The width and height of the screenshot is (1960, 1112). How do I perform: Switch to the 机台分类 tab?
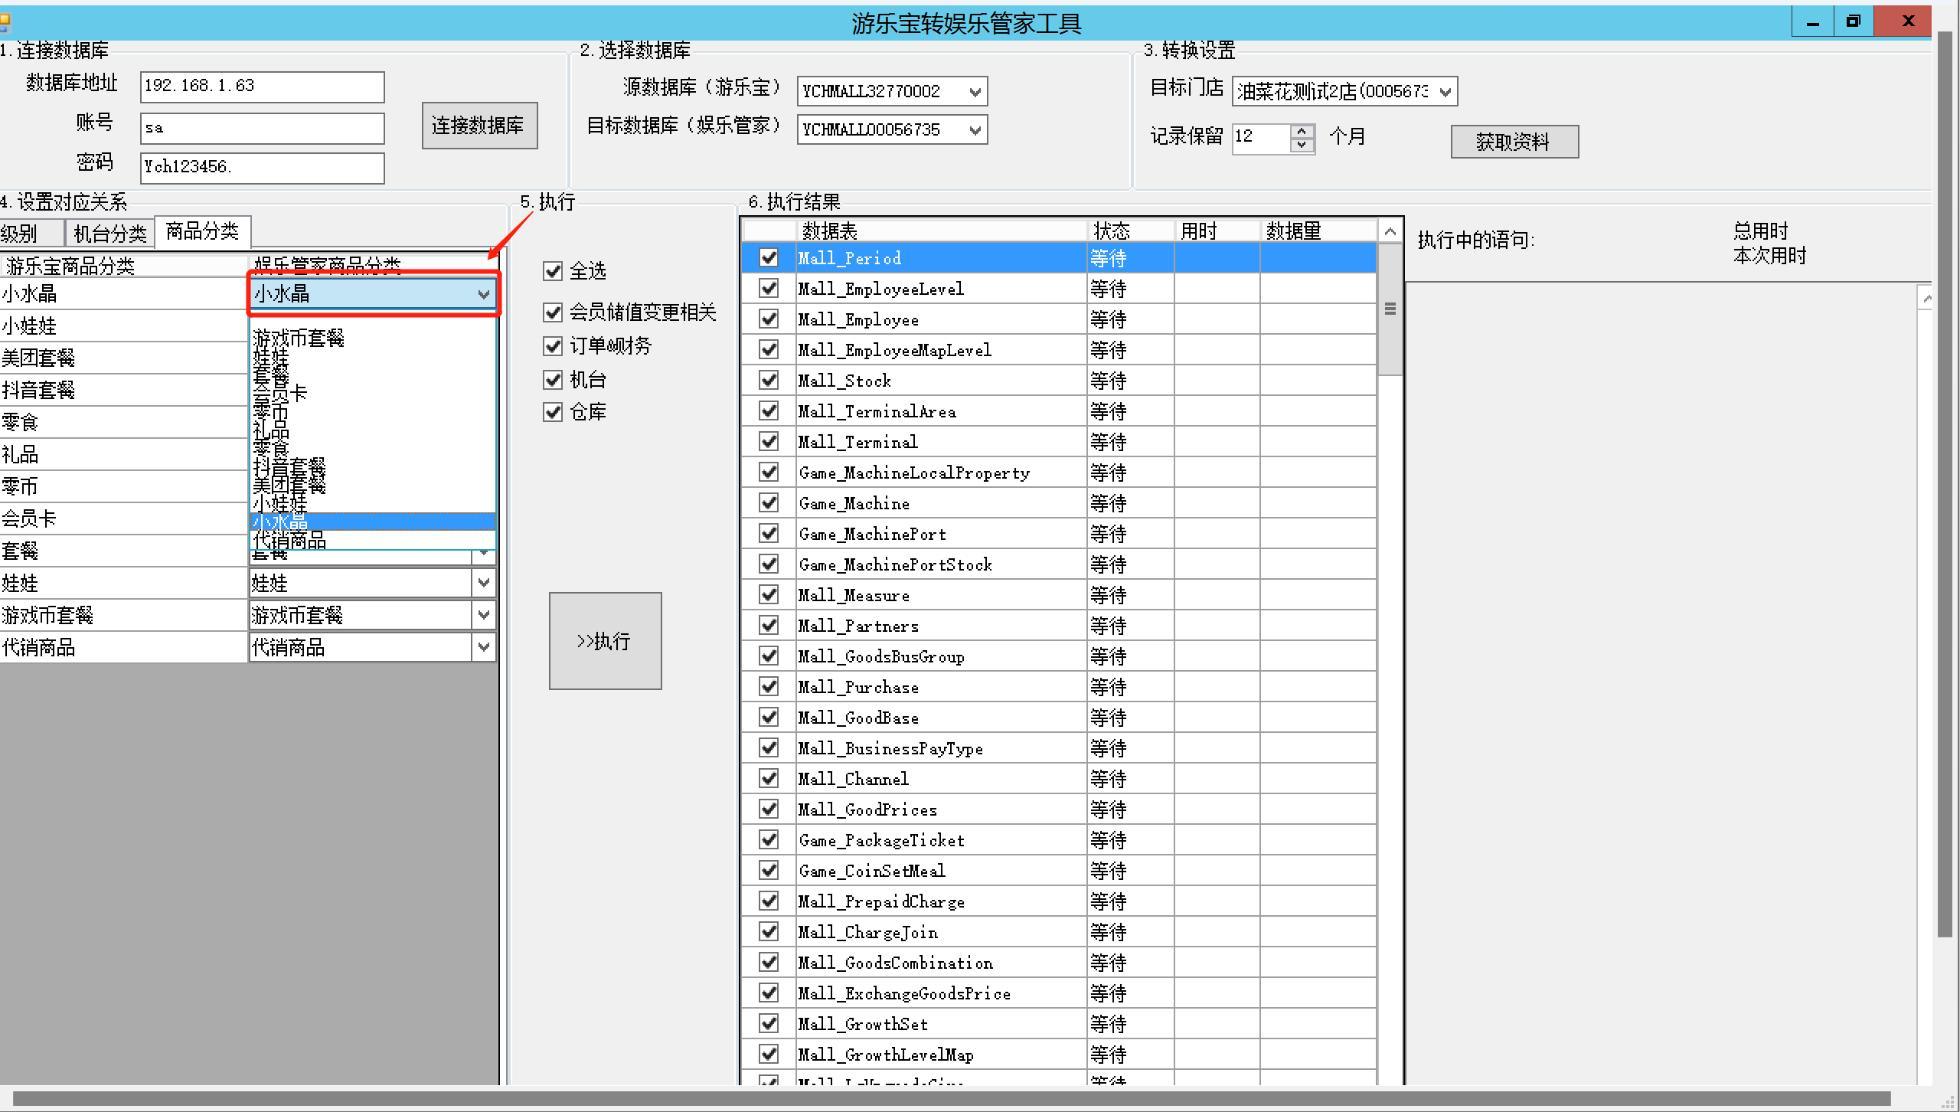109,234
